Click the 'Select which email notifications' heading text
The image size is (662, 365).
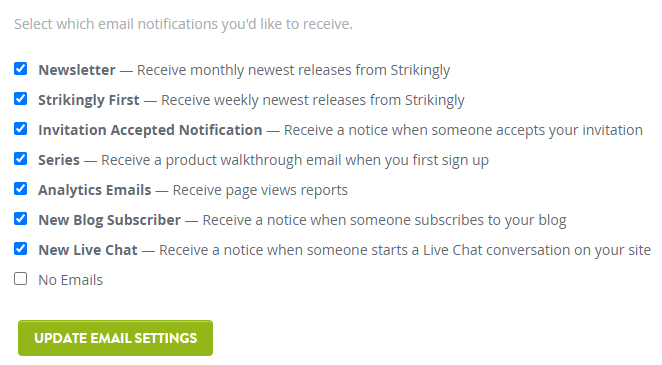pyautogui.click(x=183, y=24)
